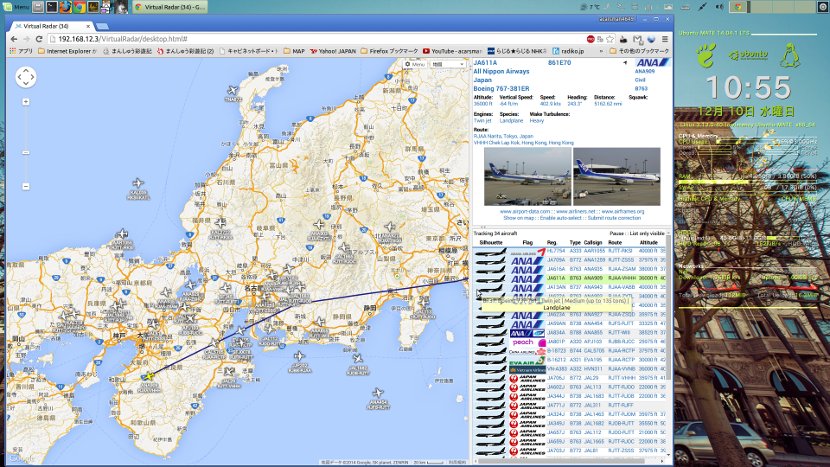Click the bookmarks overflow chevron
830x467 pixels.
point(601,51)
